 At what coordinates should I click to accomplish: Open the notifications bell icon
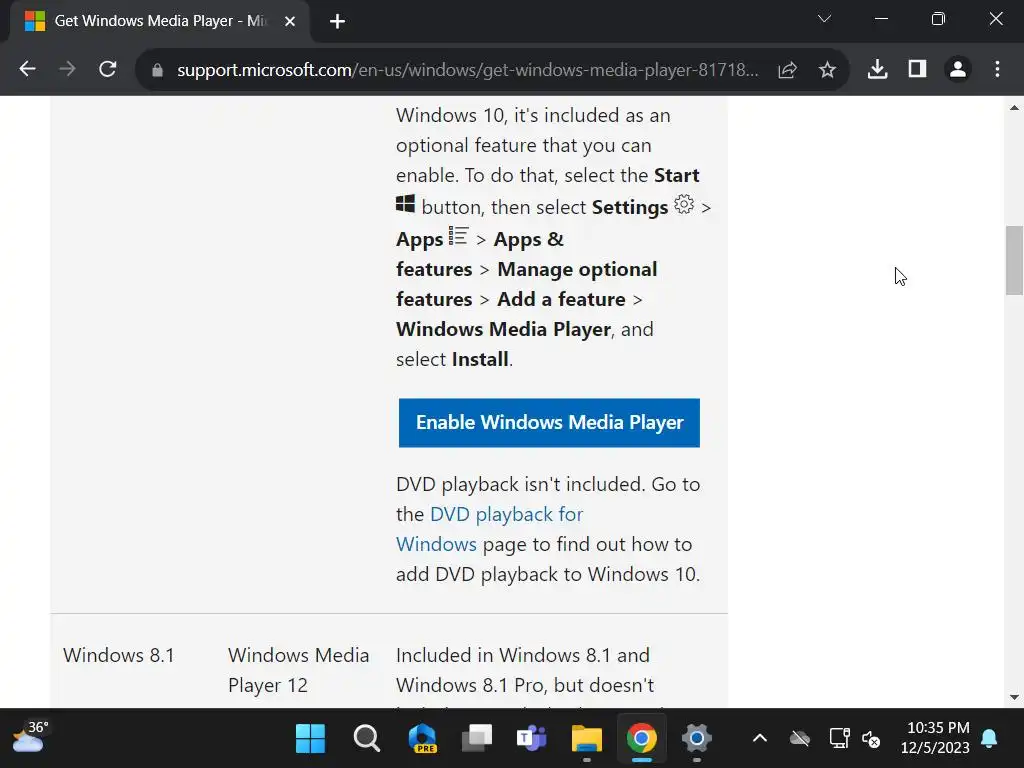coord(989,739)
